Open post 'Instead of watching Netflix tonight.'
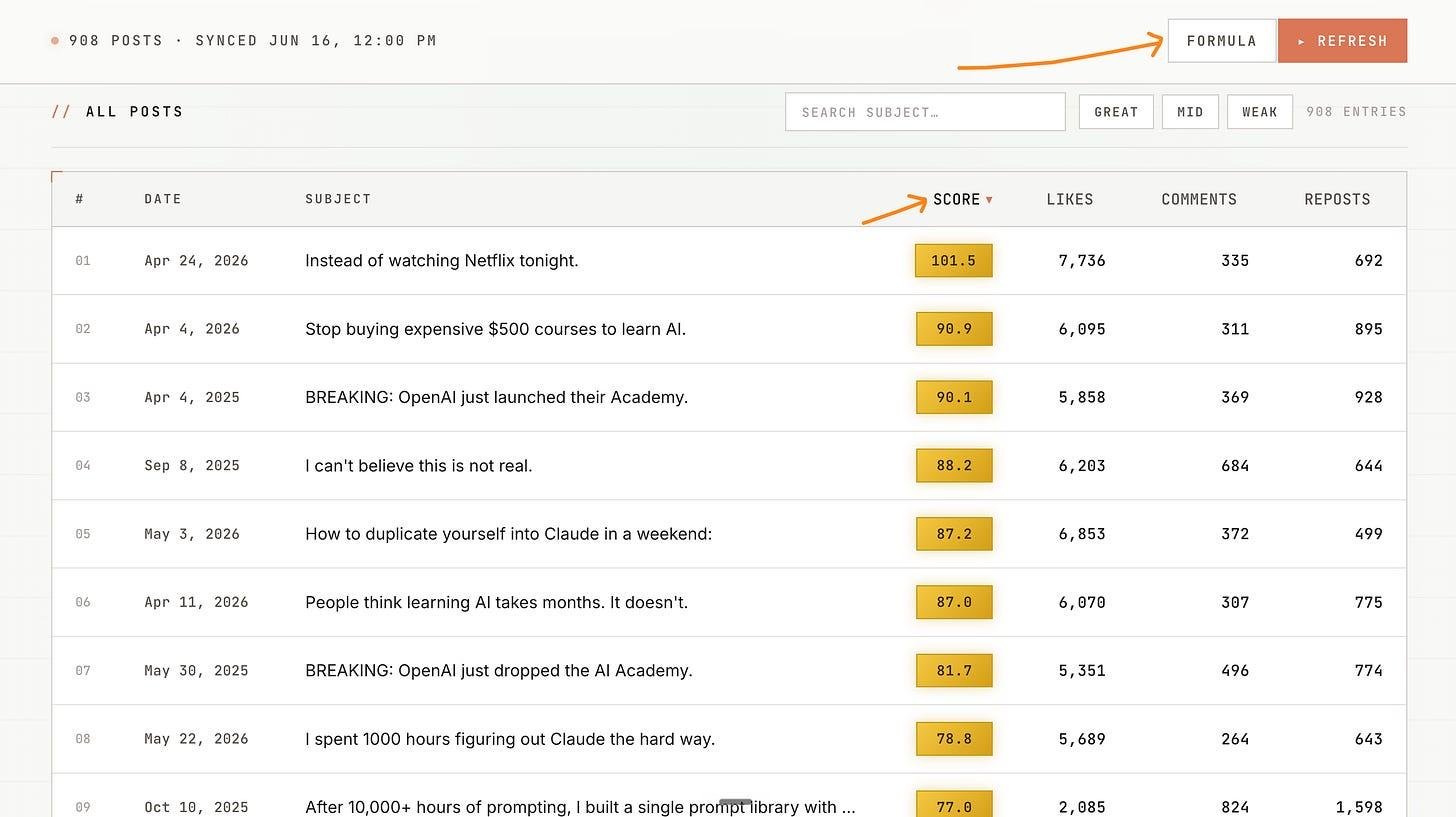Screen dimensions: 1456x817 (442, 261)
